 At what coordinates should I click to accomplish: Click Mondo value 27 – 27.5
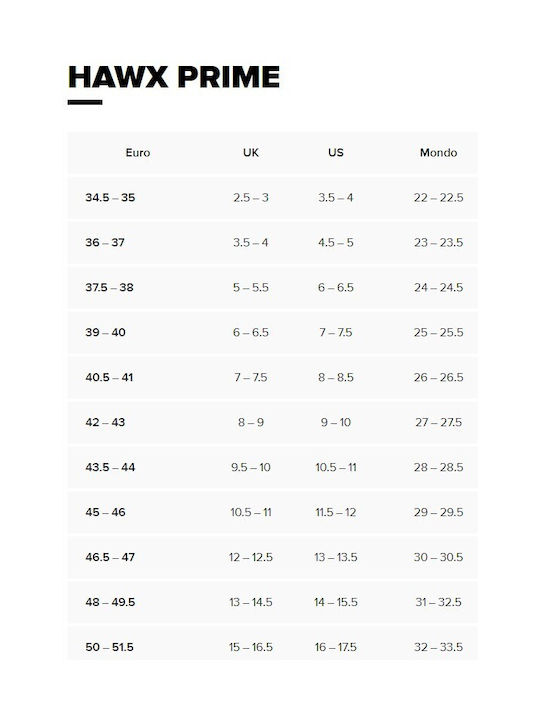click(x=439, y=422)
